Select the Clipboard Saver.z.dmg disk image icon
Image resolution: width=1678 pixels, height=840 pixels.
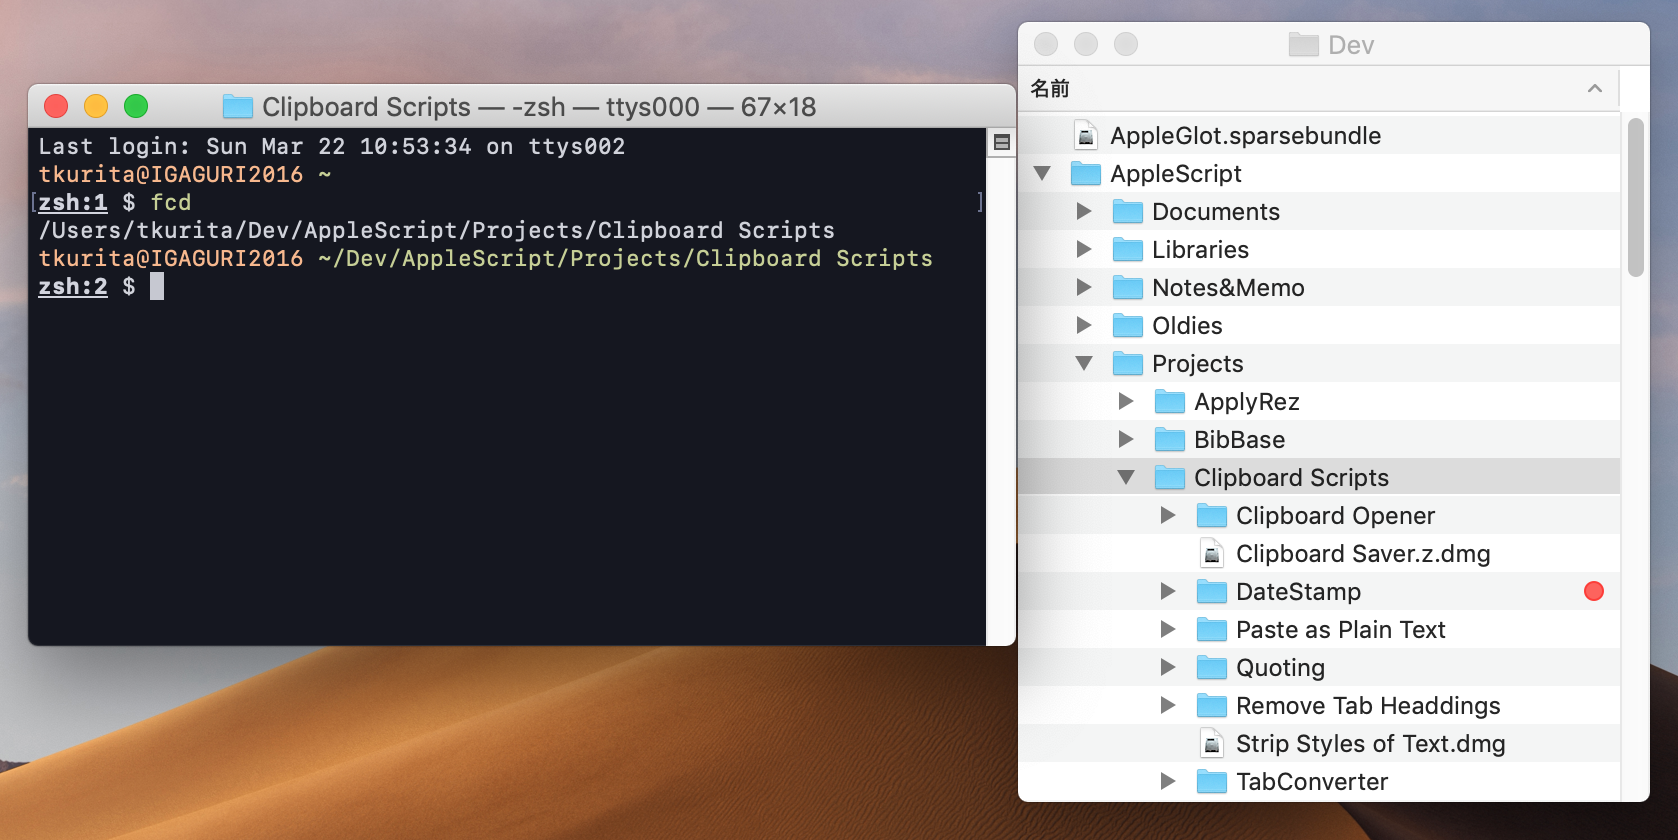click(1211, 553)
